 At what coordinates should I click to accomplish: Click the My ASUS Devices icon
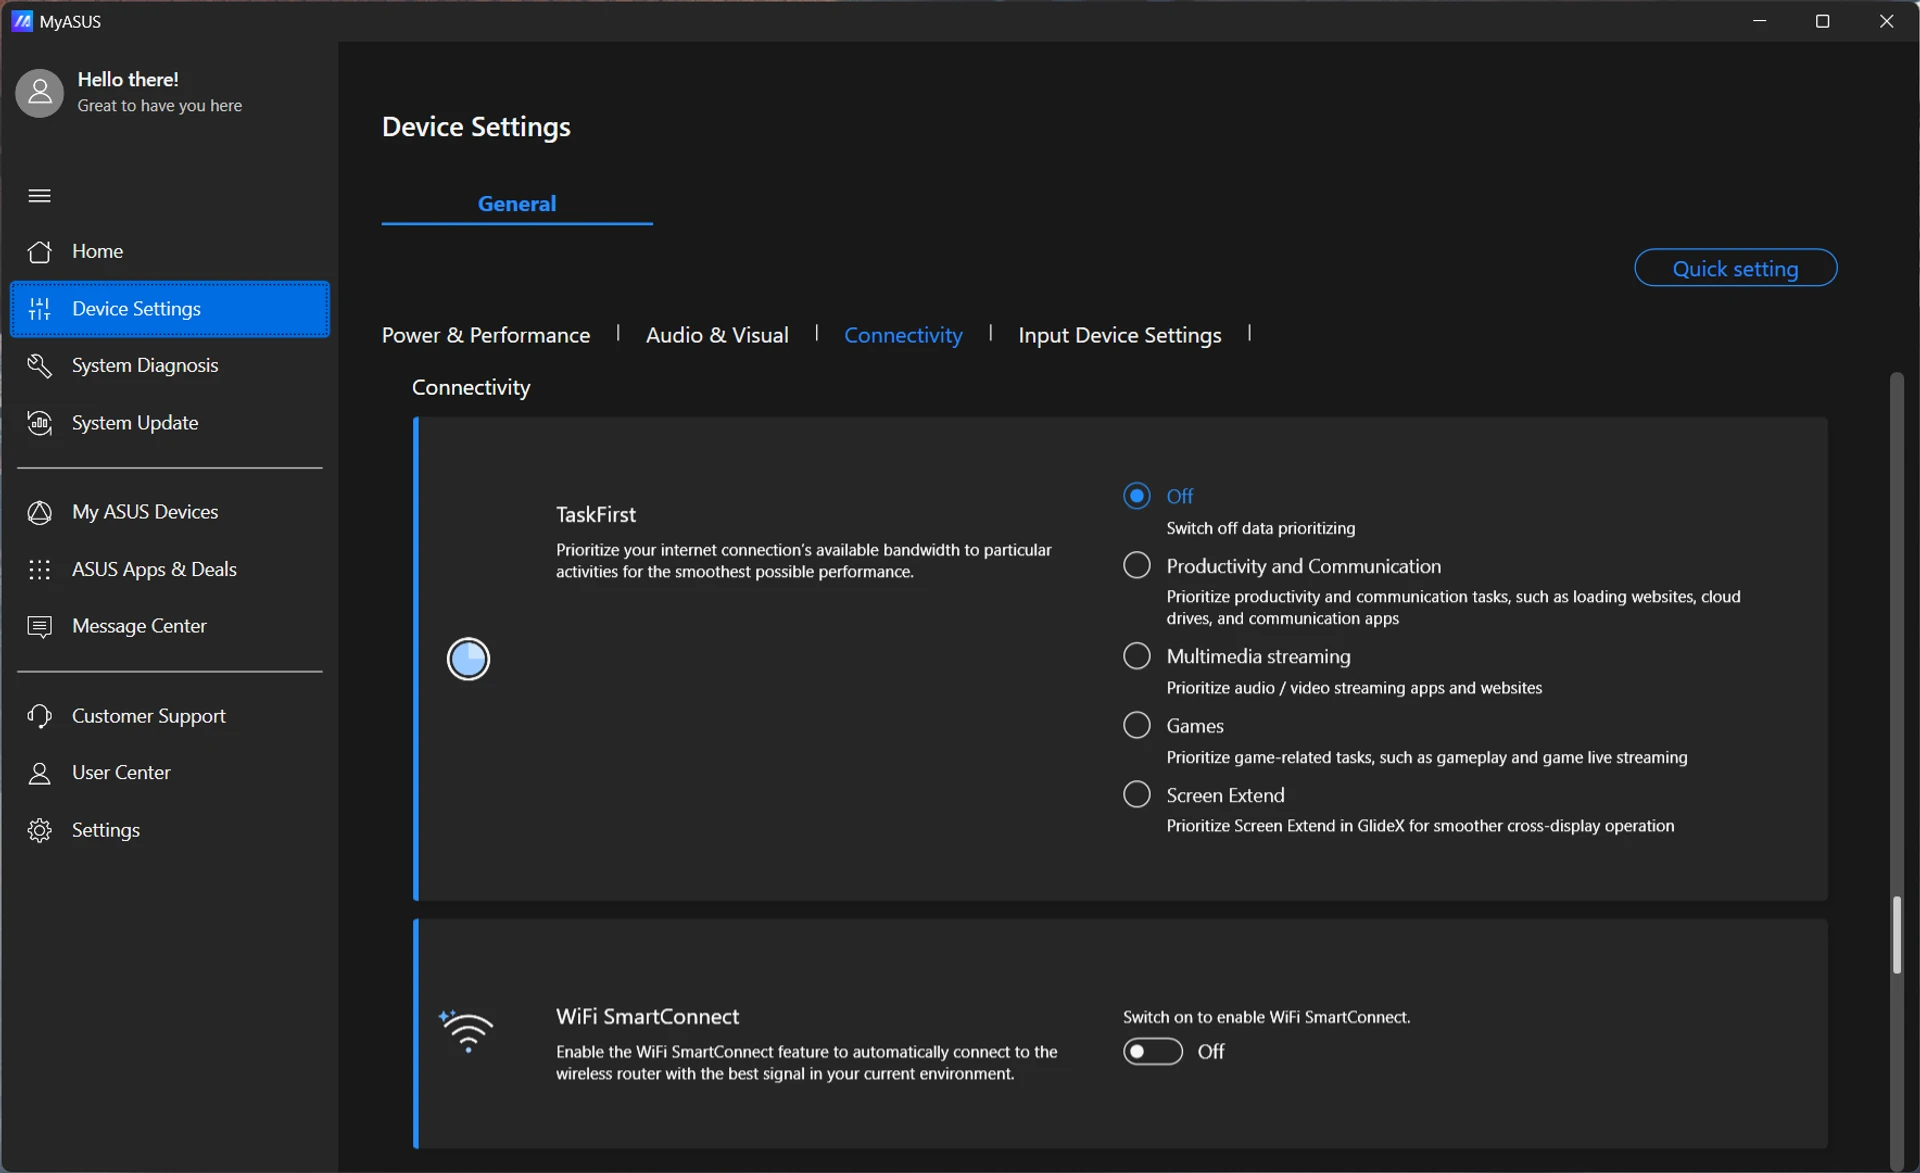tap(39, 512)
